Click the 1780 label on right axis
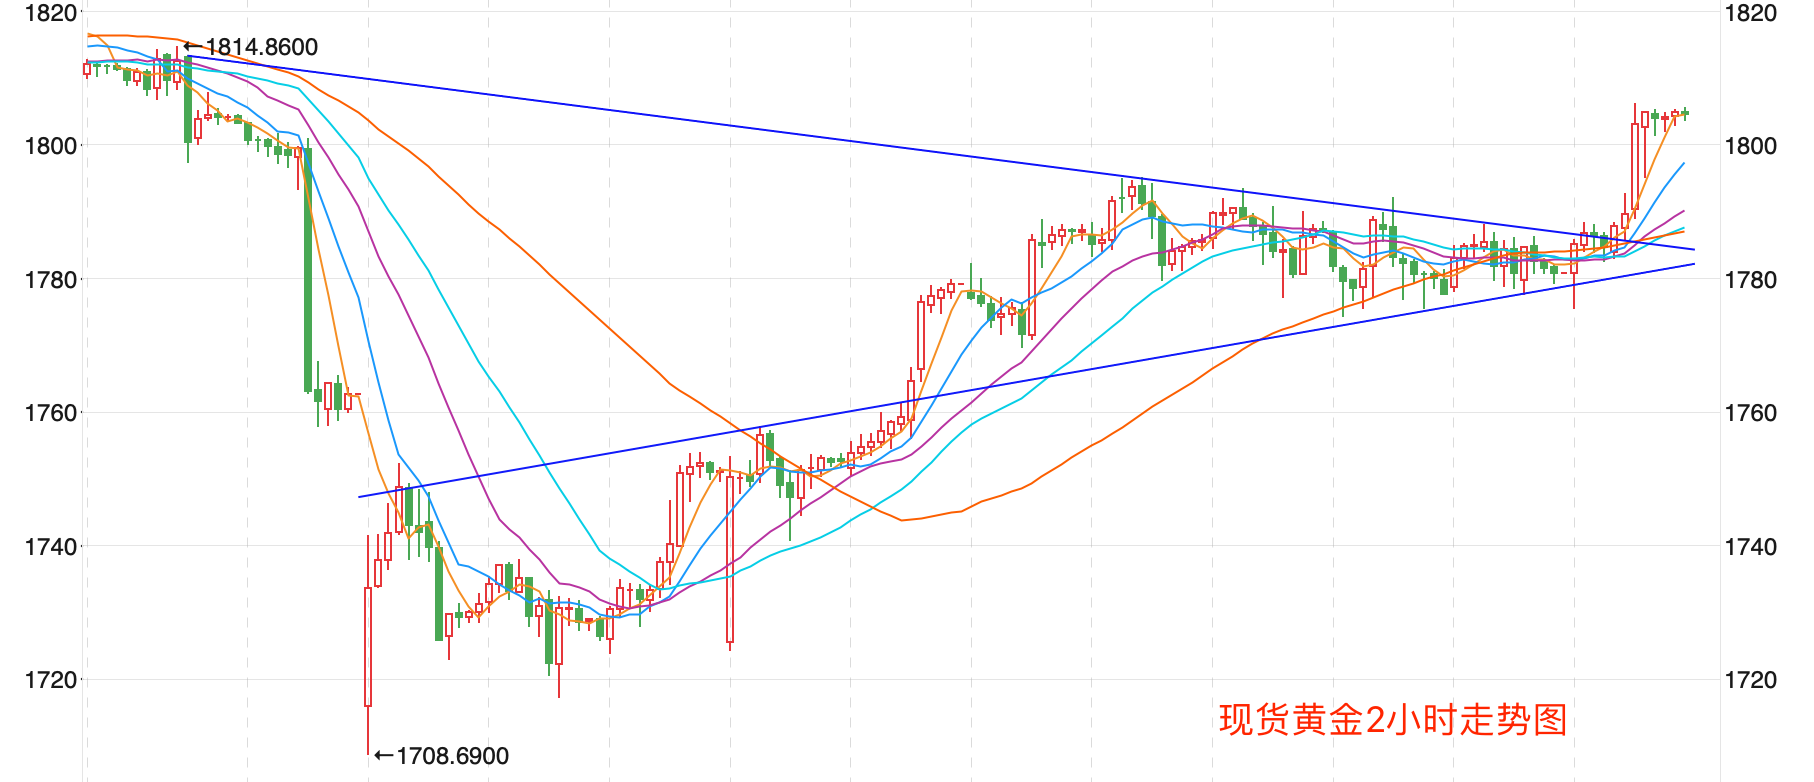This screenshot has width=1814, height=782. (x=1751, y=280)
